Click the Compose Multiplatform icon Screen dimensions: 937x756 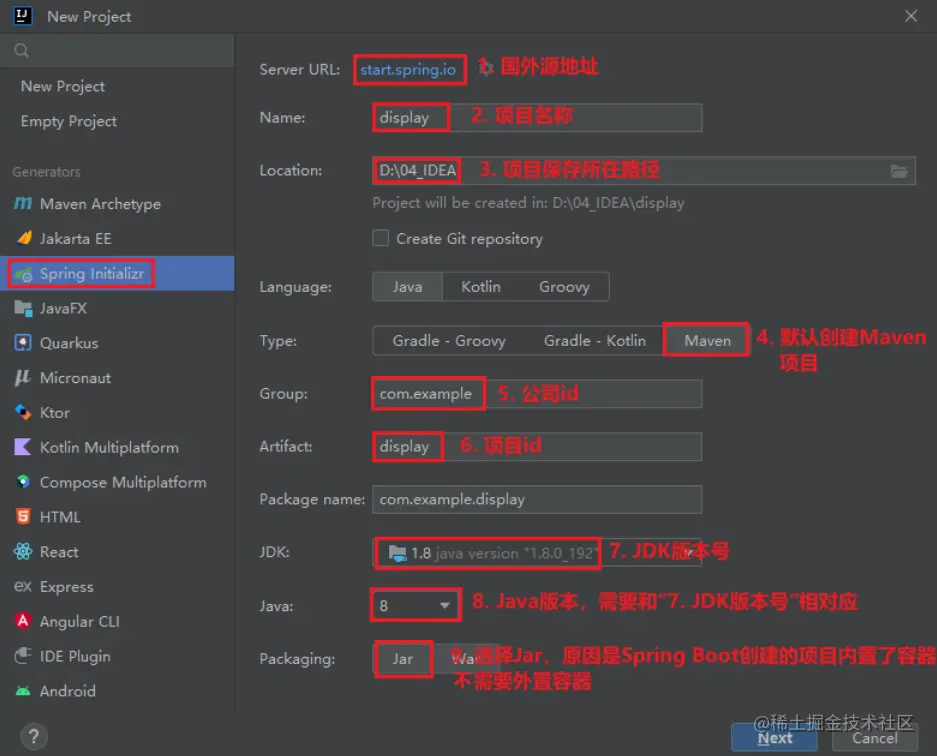coord(23,482)
